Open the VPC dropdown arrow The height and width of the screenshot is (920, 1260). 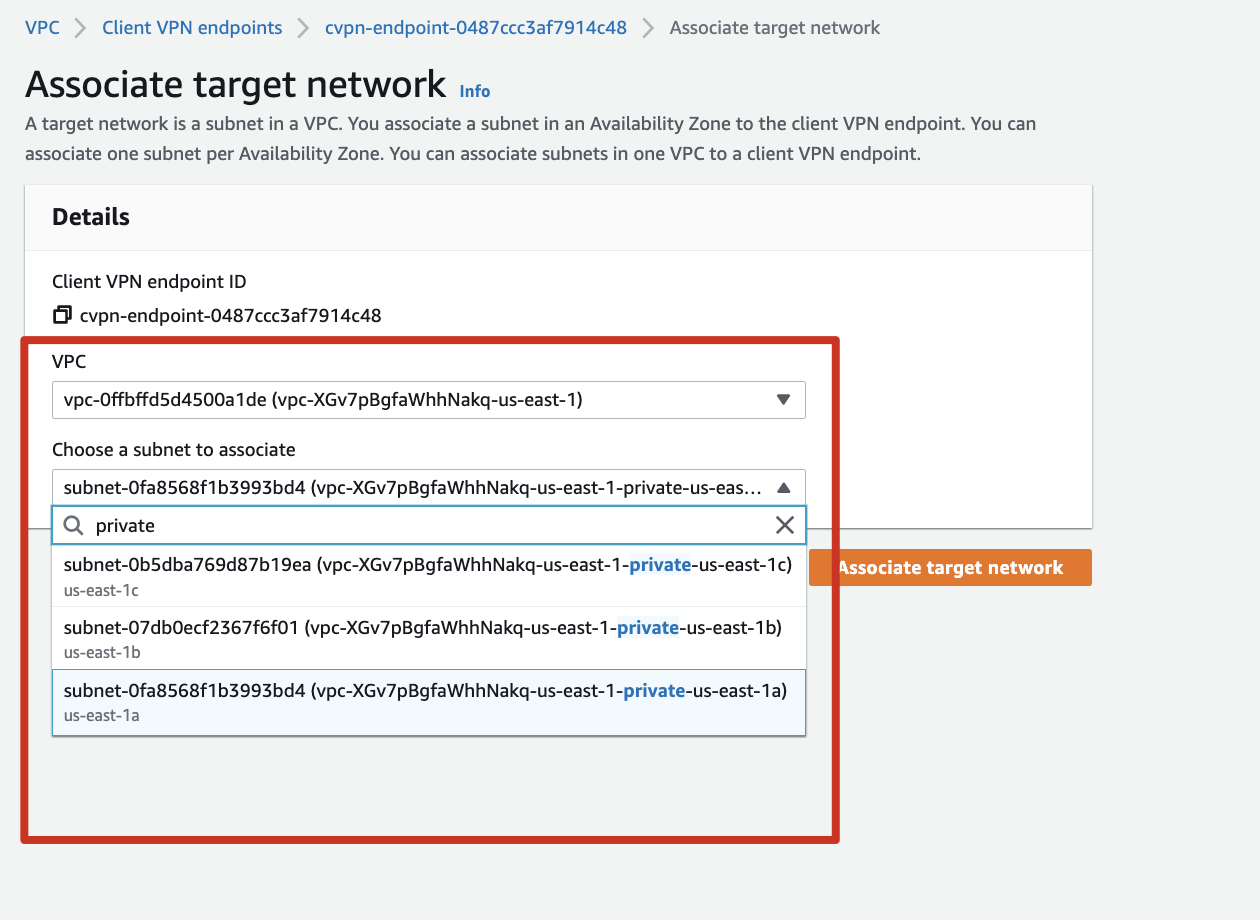[784, 400]
